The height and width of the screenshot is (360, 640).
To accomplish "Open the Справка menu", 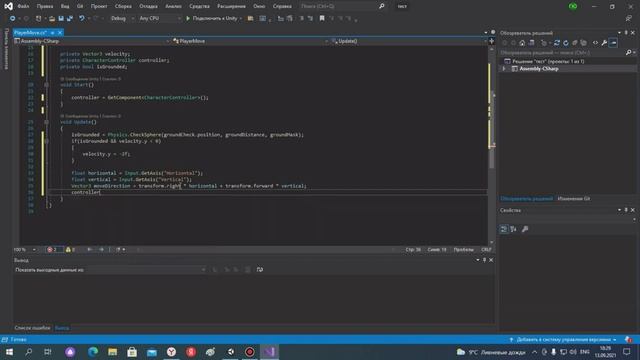I will [x=282, y=6].
